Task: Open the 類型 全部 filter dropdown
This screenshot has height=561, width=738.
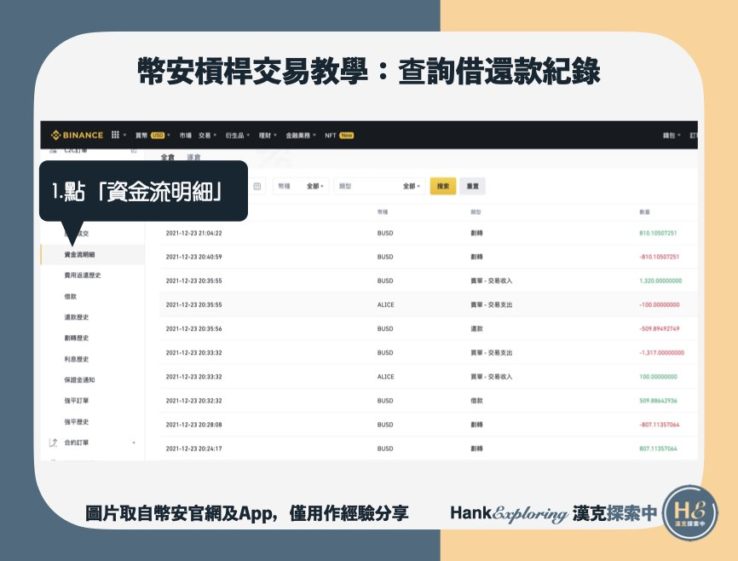Action: tap(380, 186)
